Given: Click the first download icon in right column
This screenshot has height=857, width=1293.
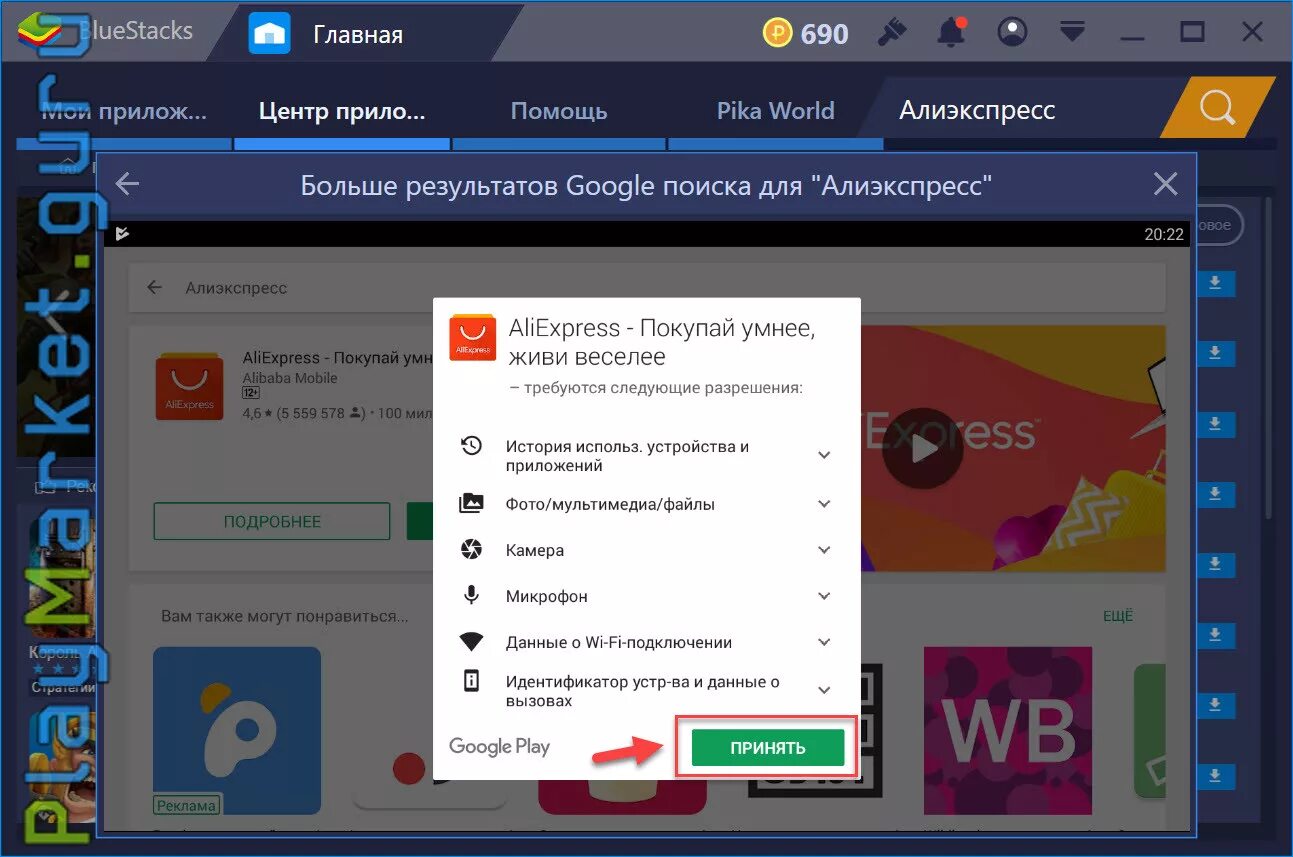Looking at the screenshot, I should point(1215,283).
